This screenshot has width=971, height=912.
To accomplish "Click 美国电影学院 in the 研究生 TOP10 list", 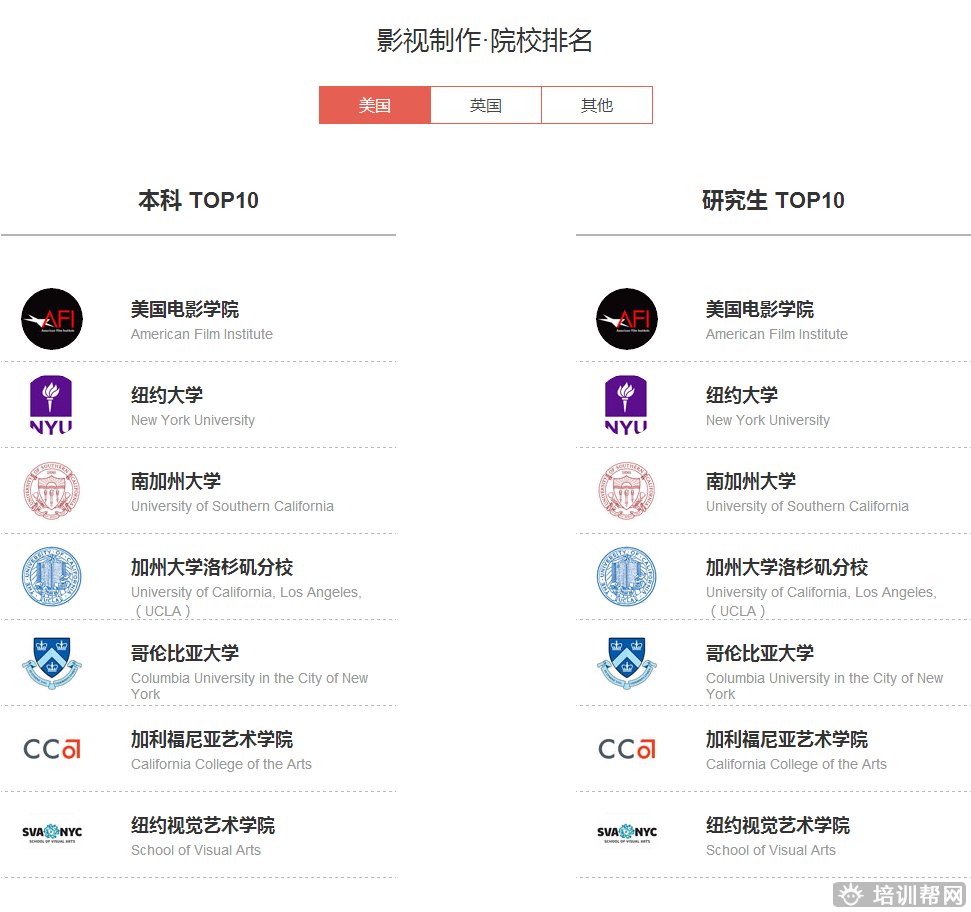I will click(x=760, y=309).
